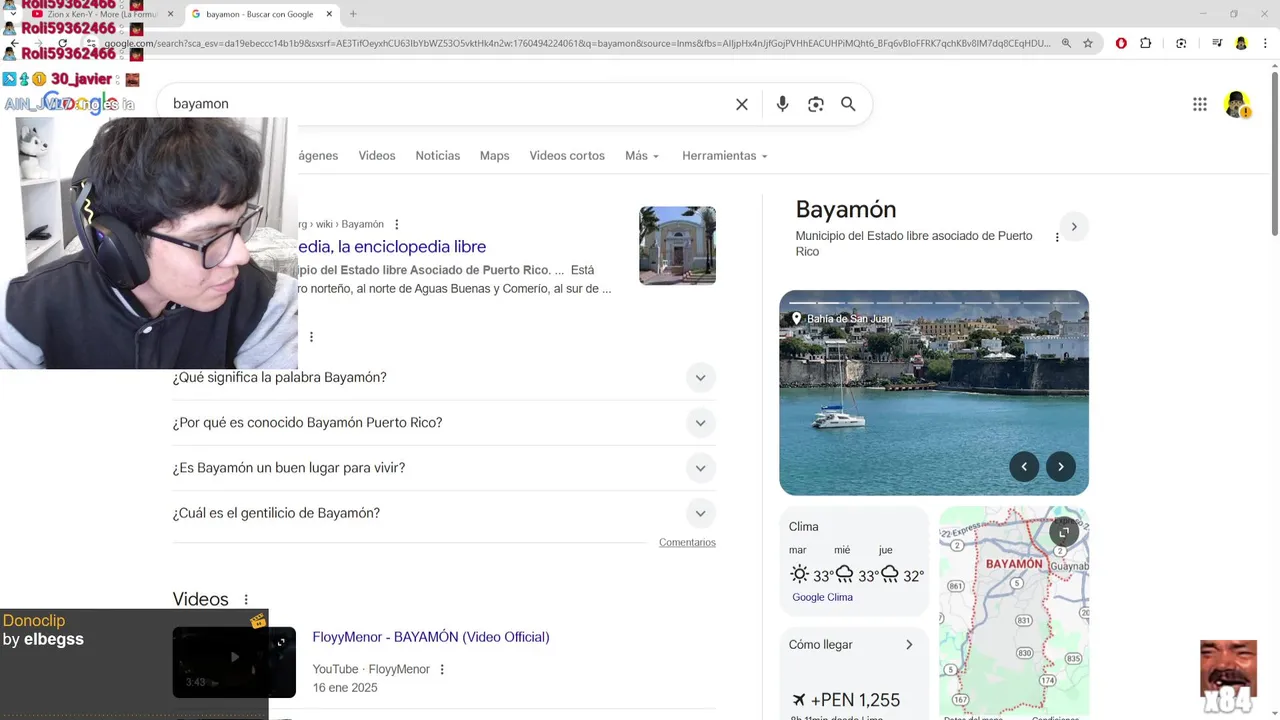The image size is (1280, 720).
Task: Expand '¿Qué significa la palabra Bayamón?'
Action: click(444, 377)
